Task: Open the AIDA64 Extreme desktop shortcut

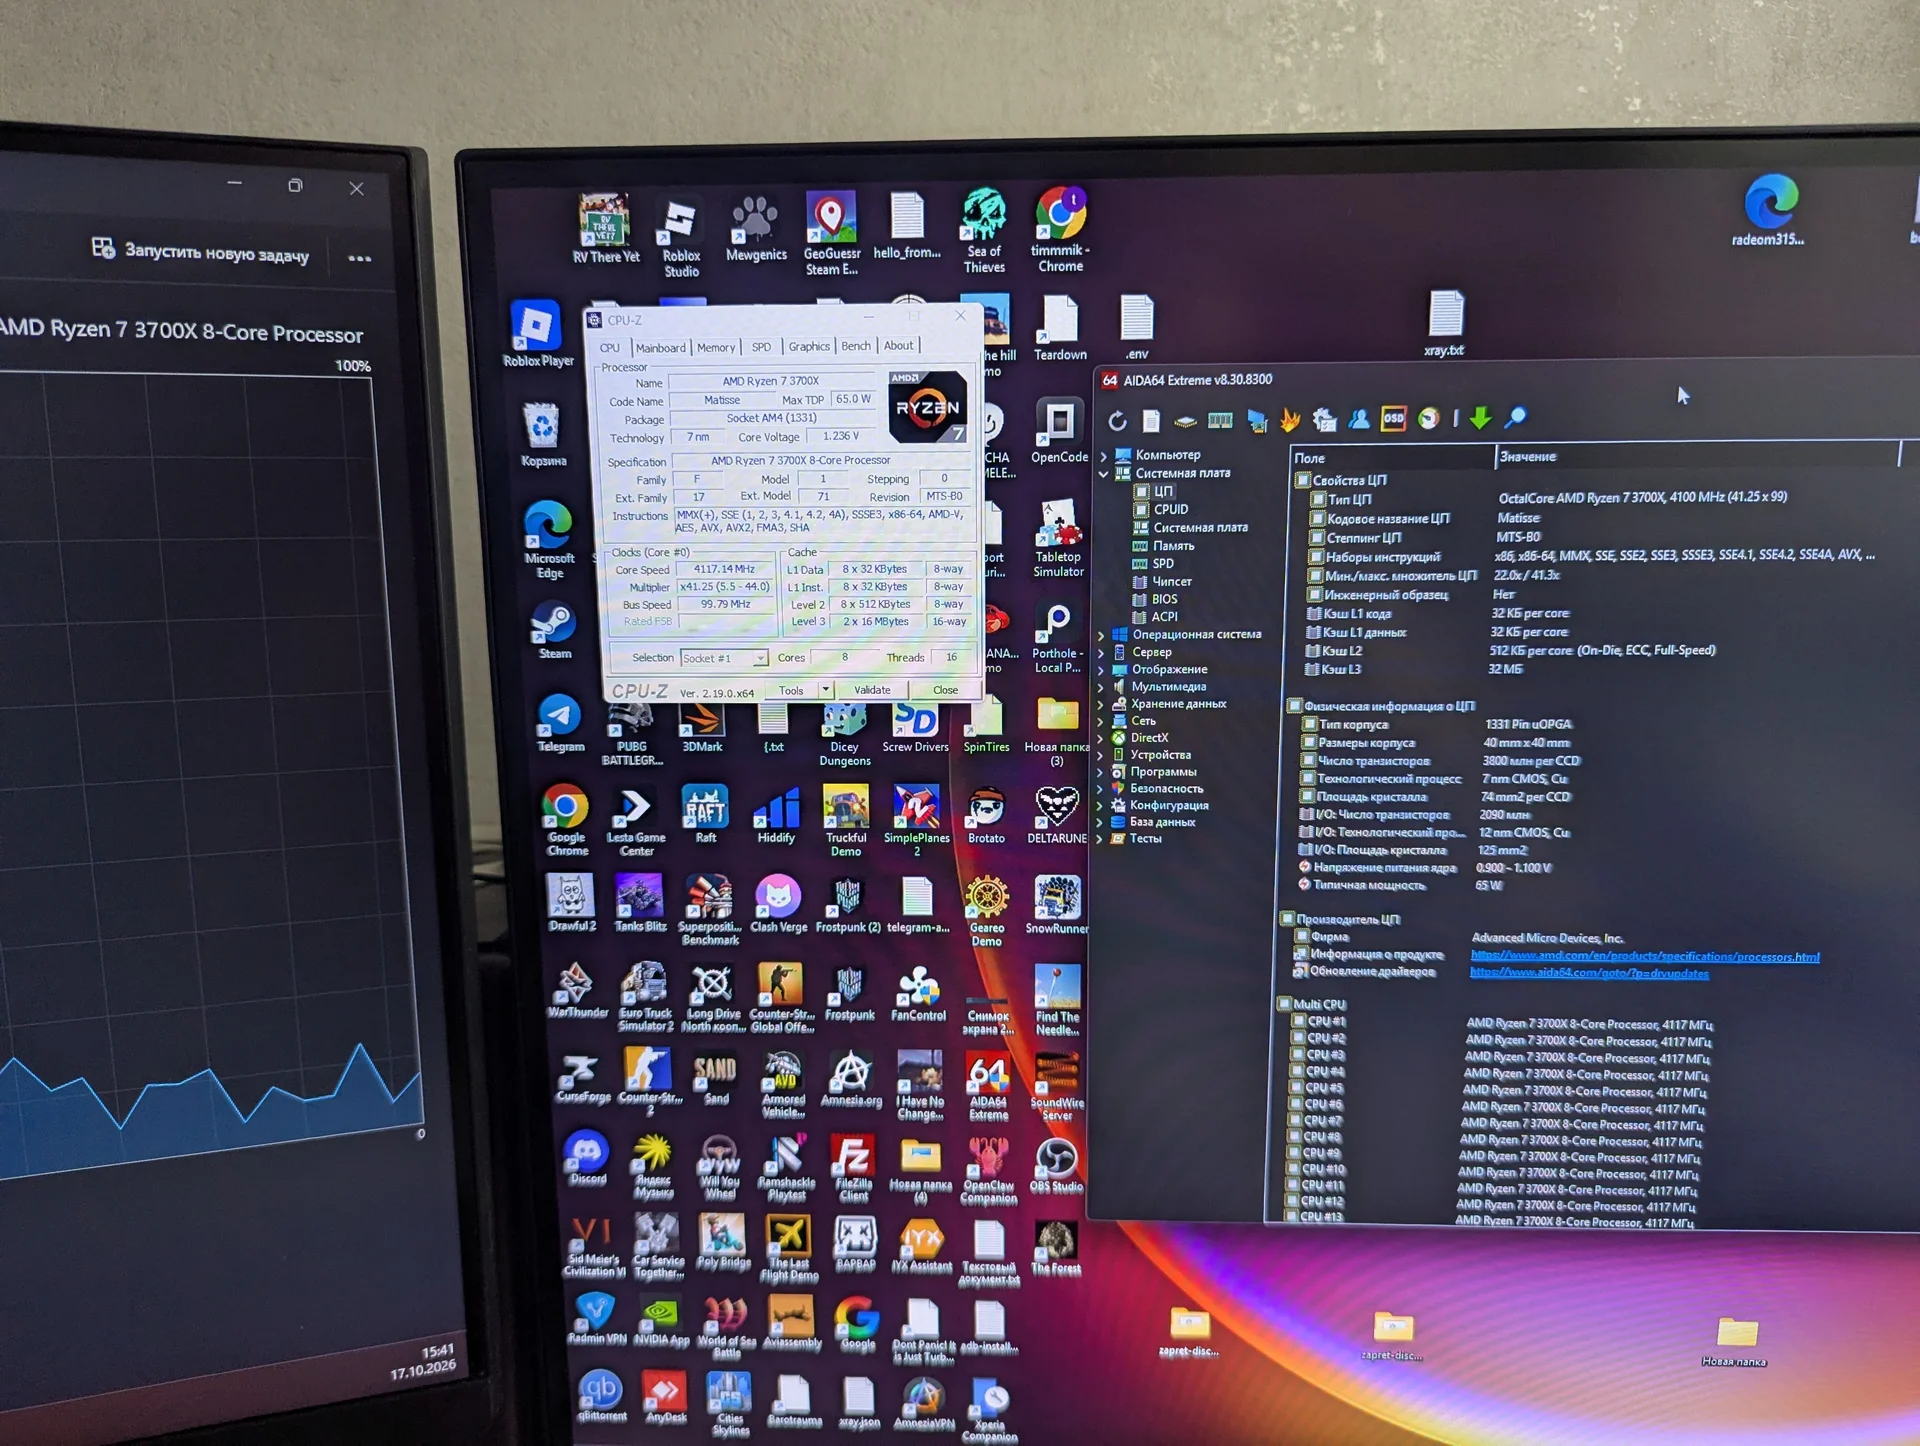Action: (x=988, y=1087)
